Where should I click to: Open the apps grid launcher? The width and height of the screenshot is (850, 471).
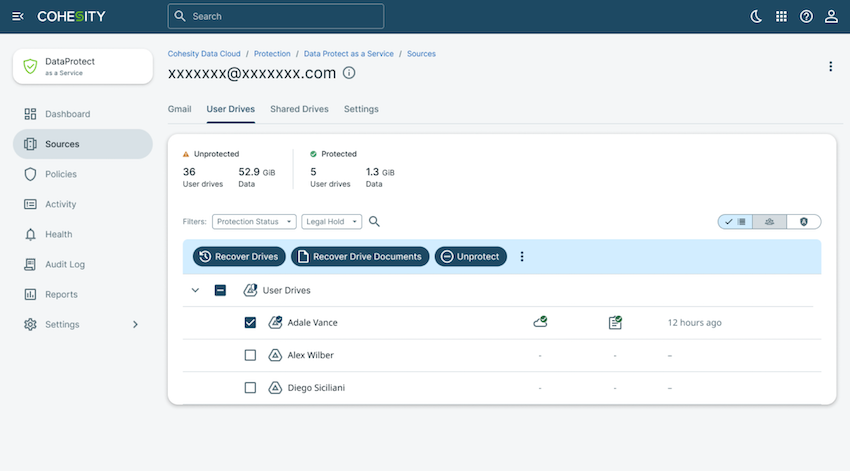pyautogui.click(x=781, y=16)
